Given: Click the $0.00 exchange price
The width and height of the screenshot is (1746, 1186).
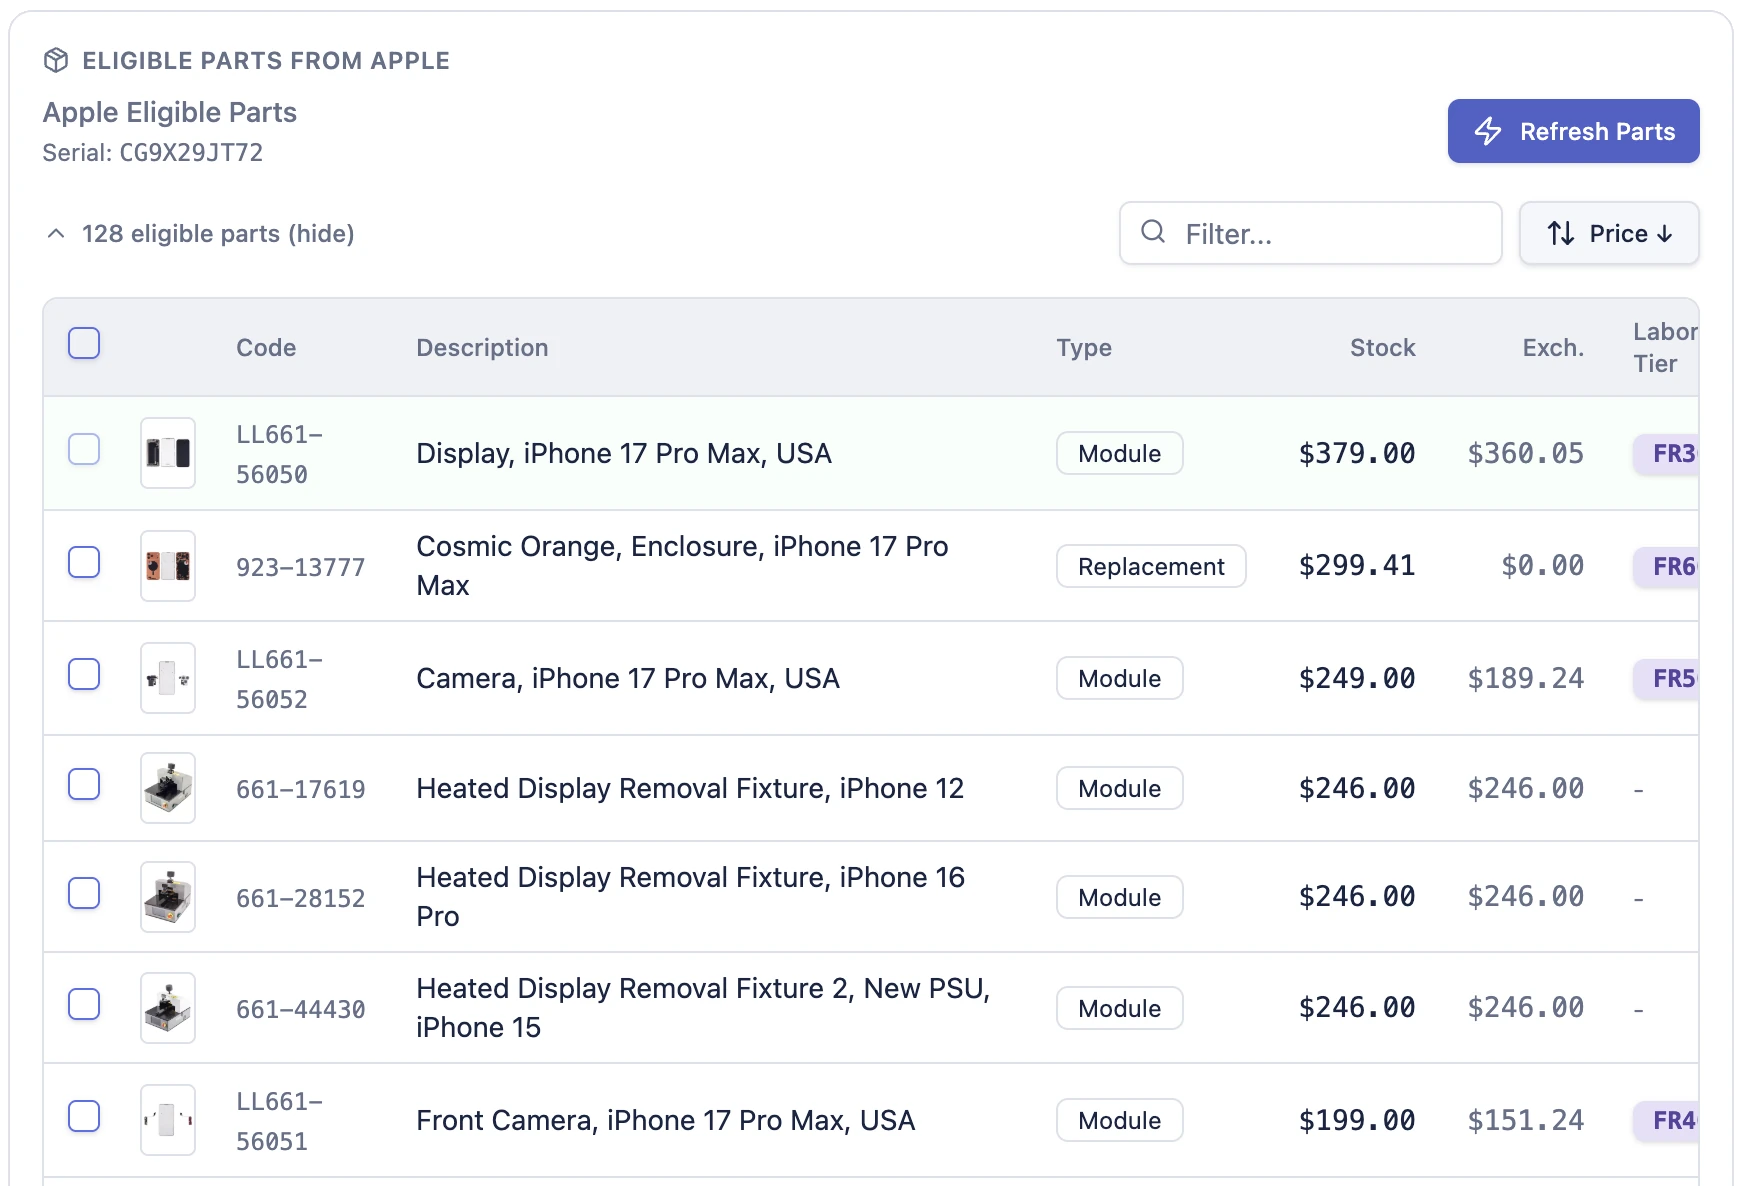Looking at the screenshot, I should pyautogui.click(x=1542, y=565).
